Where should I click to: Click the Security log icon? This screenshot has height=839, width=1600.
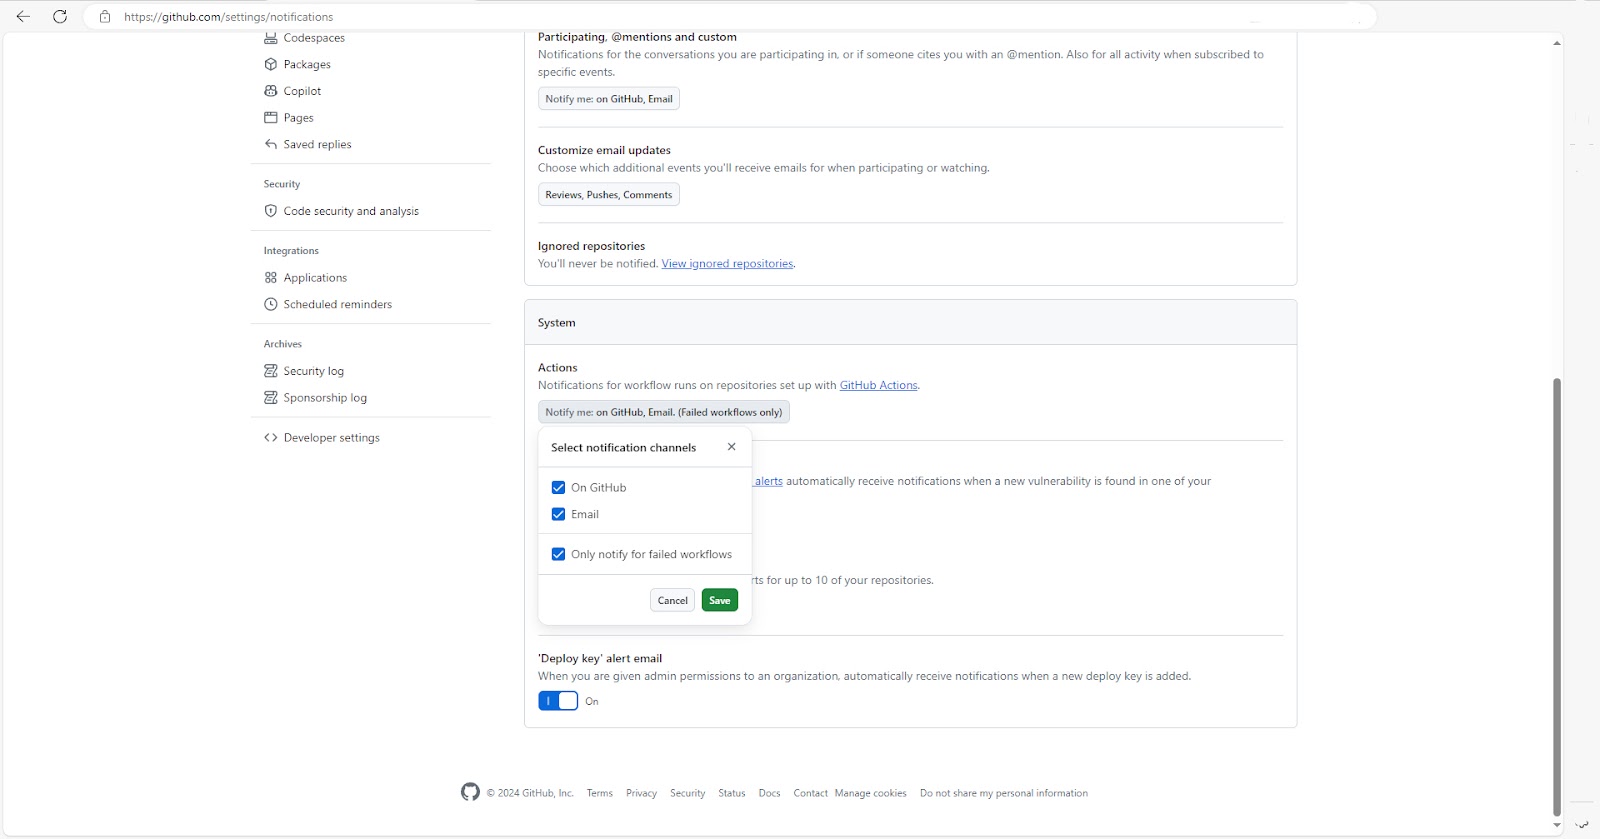270,371
